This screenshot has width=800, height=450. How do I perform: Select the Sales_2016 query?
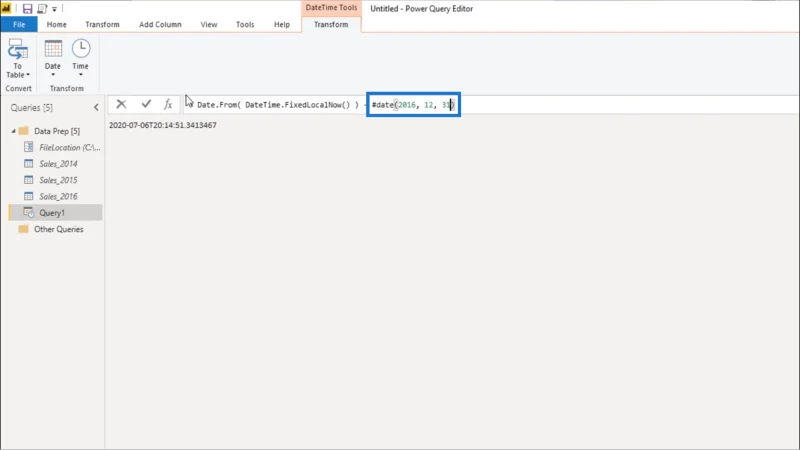58,196
